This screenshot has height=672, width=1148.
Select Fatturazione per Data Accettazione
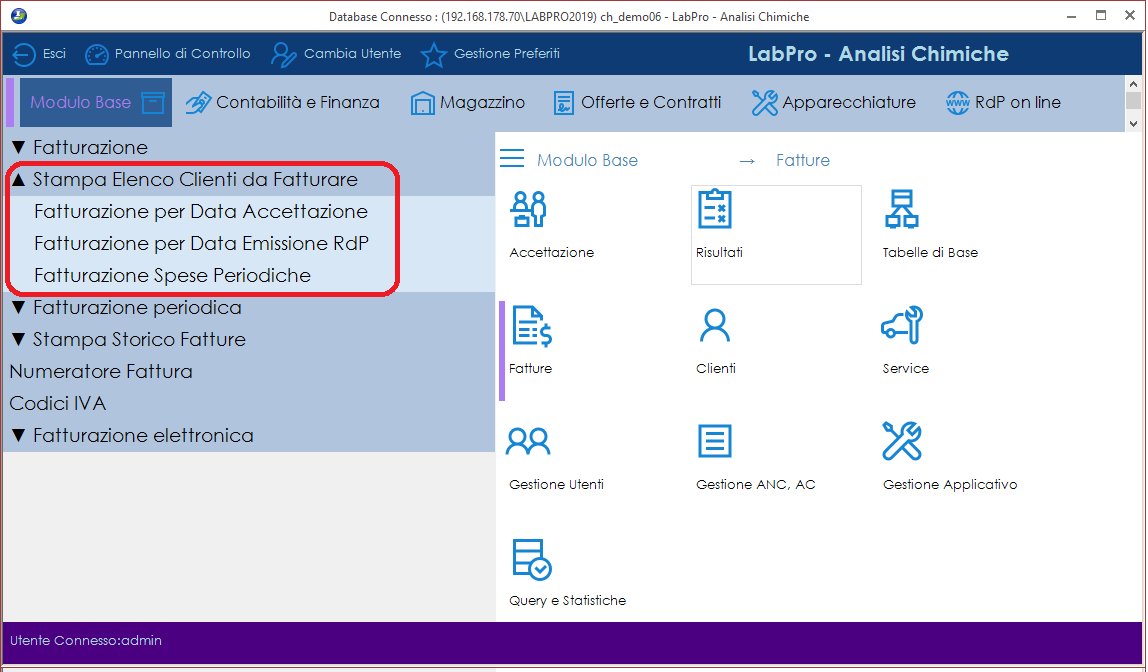point(201,212)
